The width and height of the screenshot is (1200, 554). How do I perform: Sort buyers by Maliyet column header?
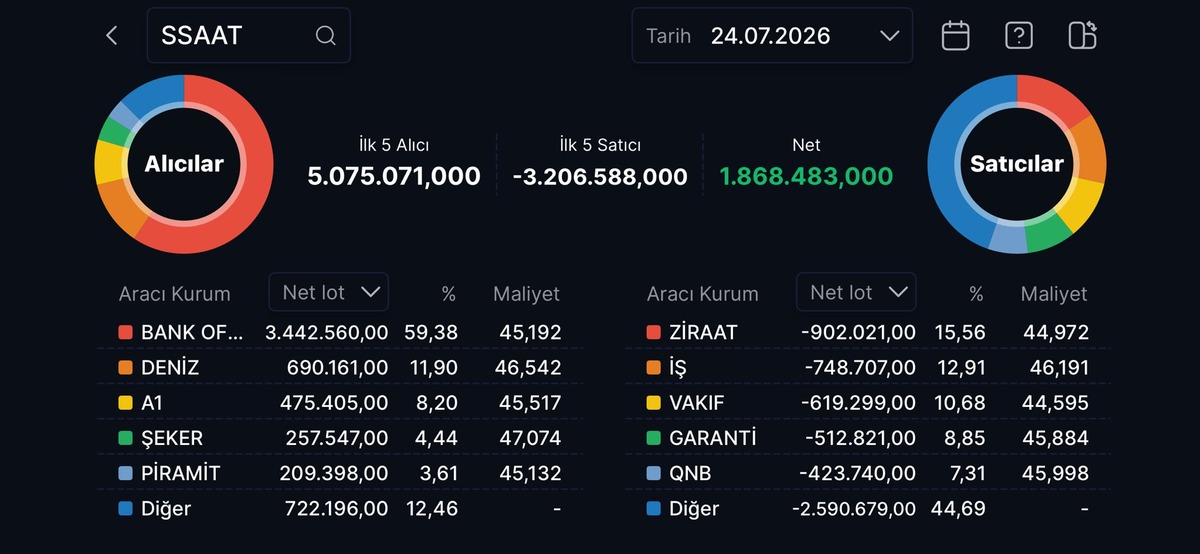(x=526, y=294)
